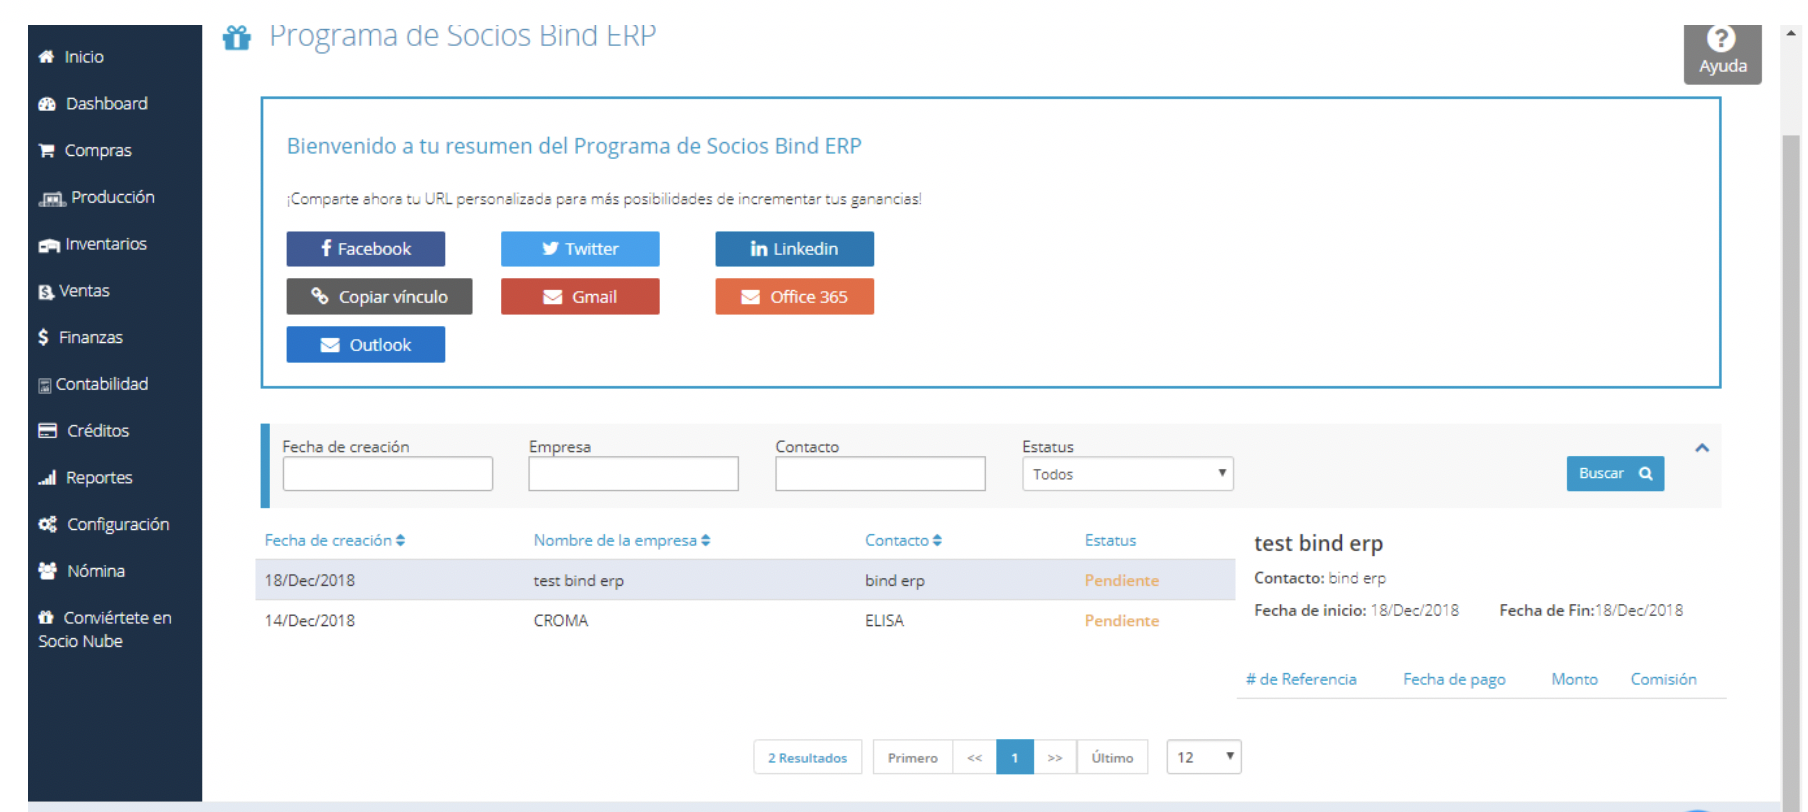Go to Primero page button
This screenshot has width=1808, height=812.
point(913,758)
